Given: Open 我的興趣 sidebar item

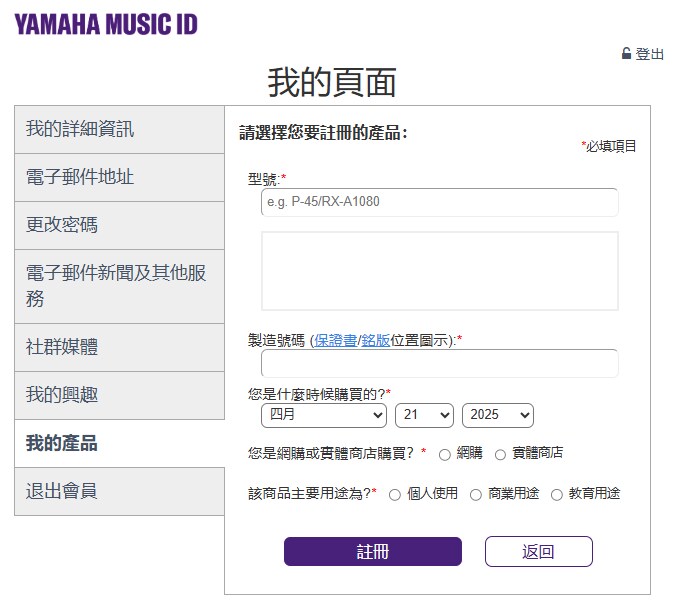Looking at the screenshot, I should 119,395.
